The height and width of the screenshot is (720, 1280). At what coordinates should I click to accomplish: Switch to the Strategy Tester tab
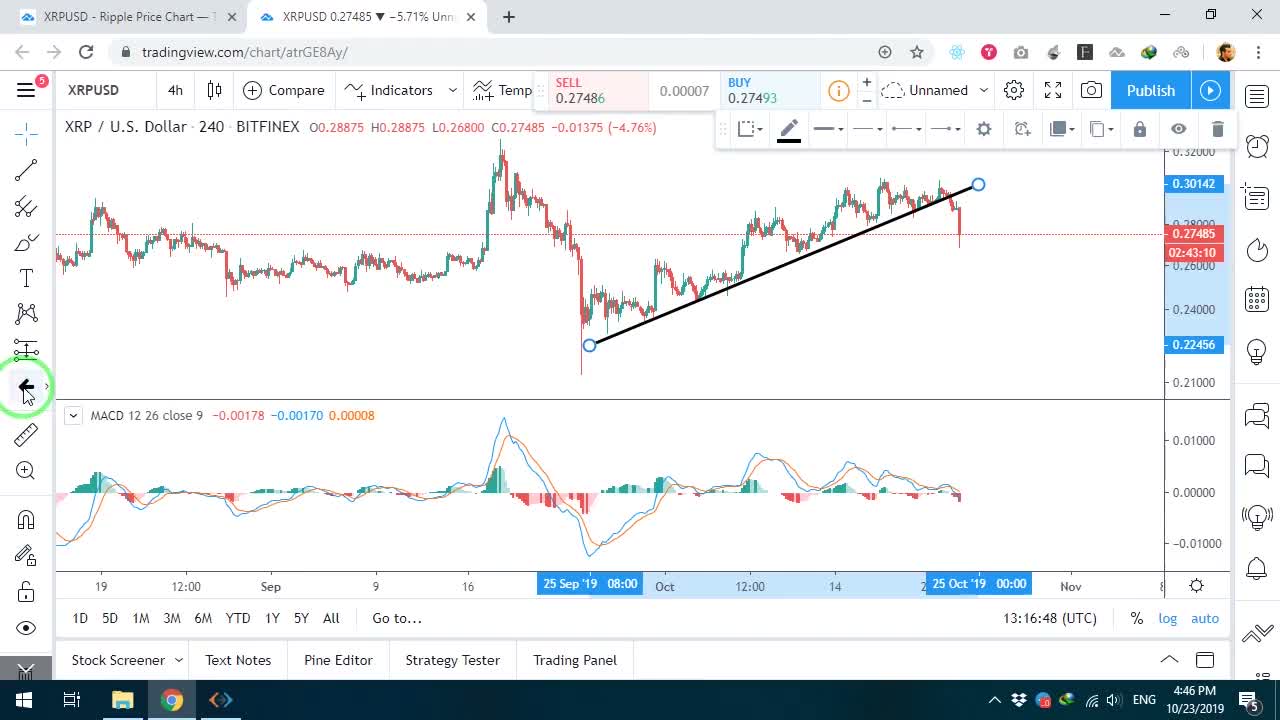click(x=452, y=660)
